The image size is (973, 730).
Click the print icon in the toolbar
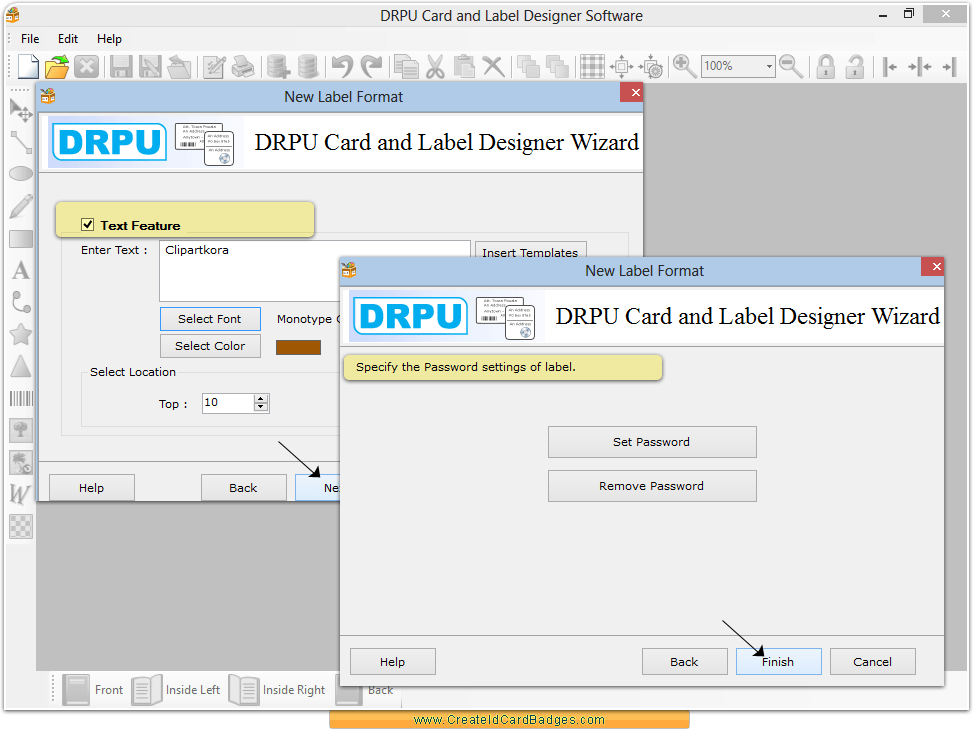click(243, 66)
